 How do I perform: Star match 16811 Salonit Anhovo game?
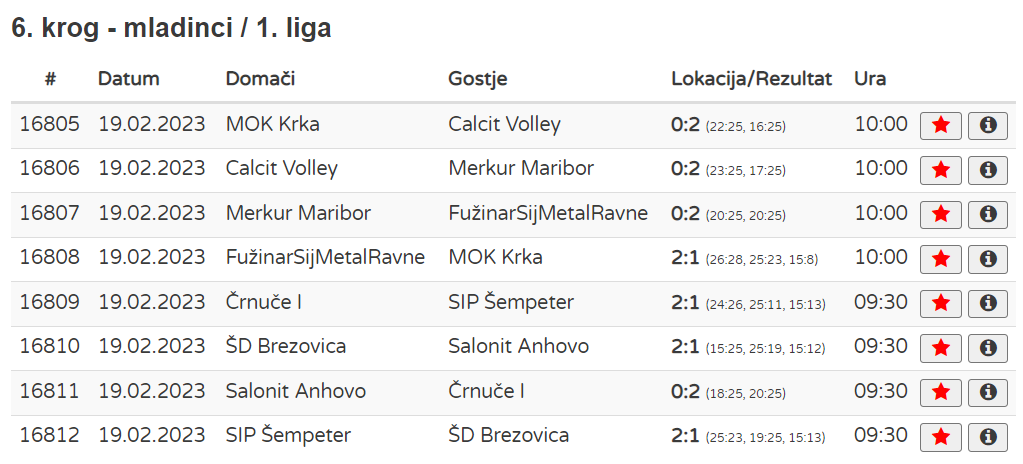[940, 392]
